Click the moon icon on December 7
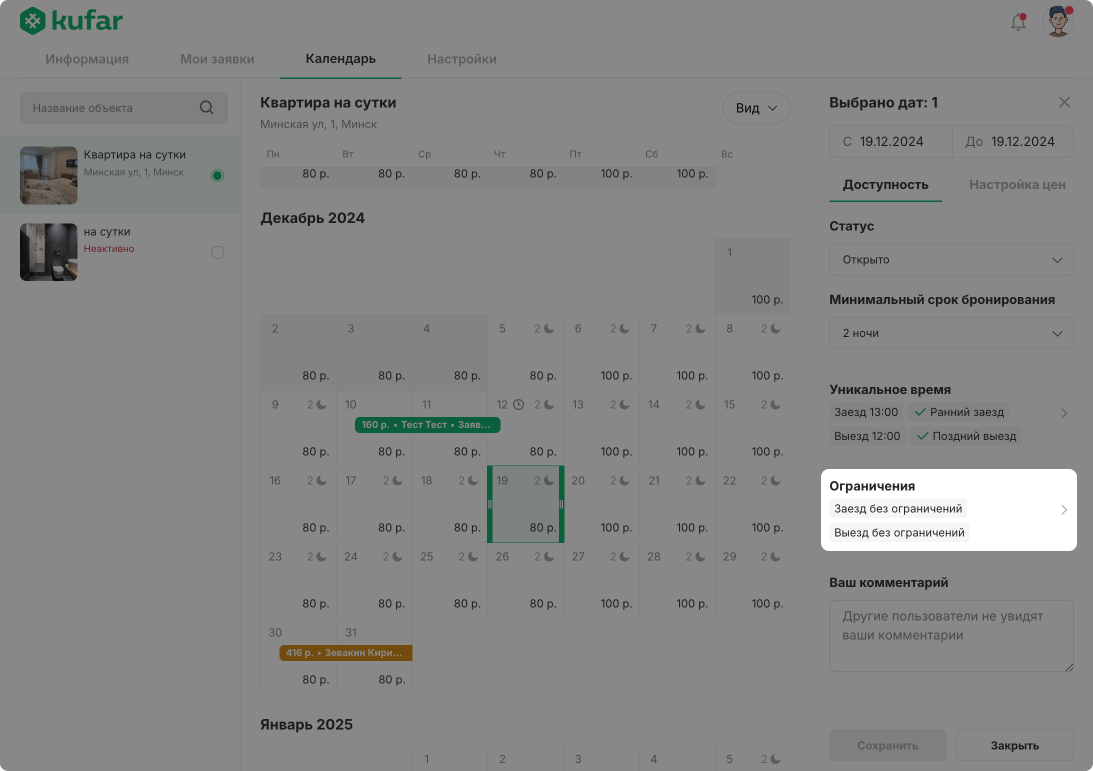This screenshot has height=771, width=1093. coord(700,328)
